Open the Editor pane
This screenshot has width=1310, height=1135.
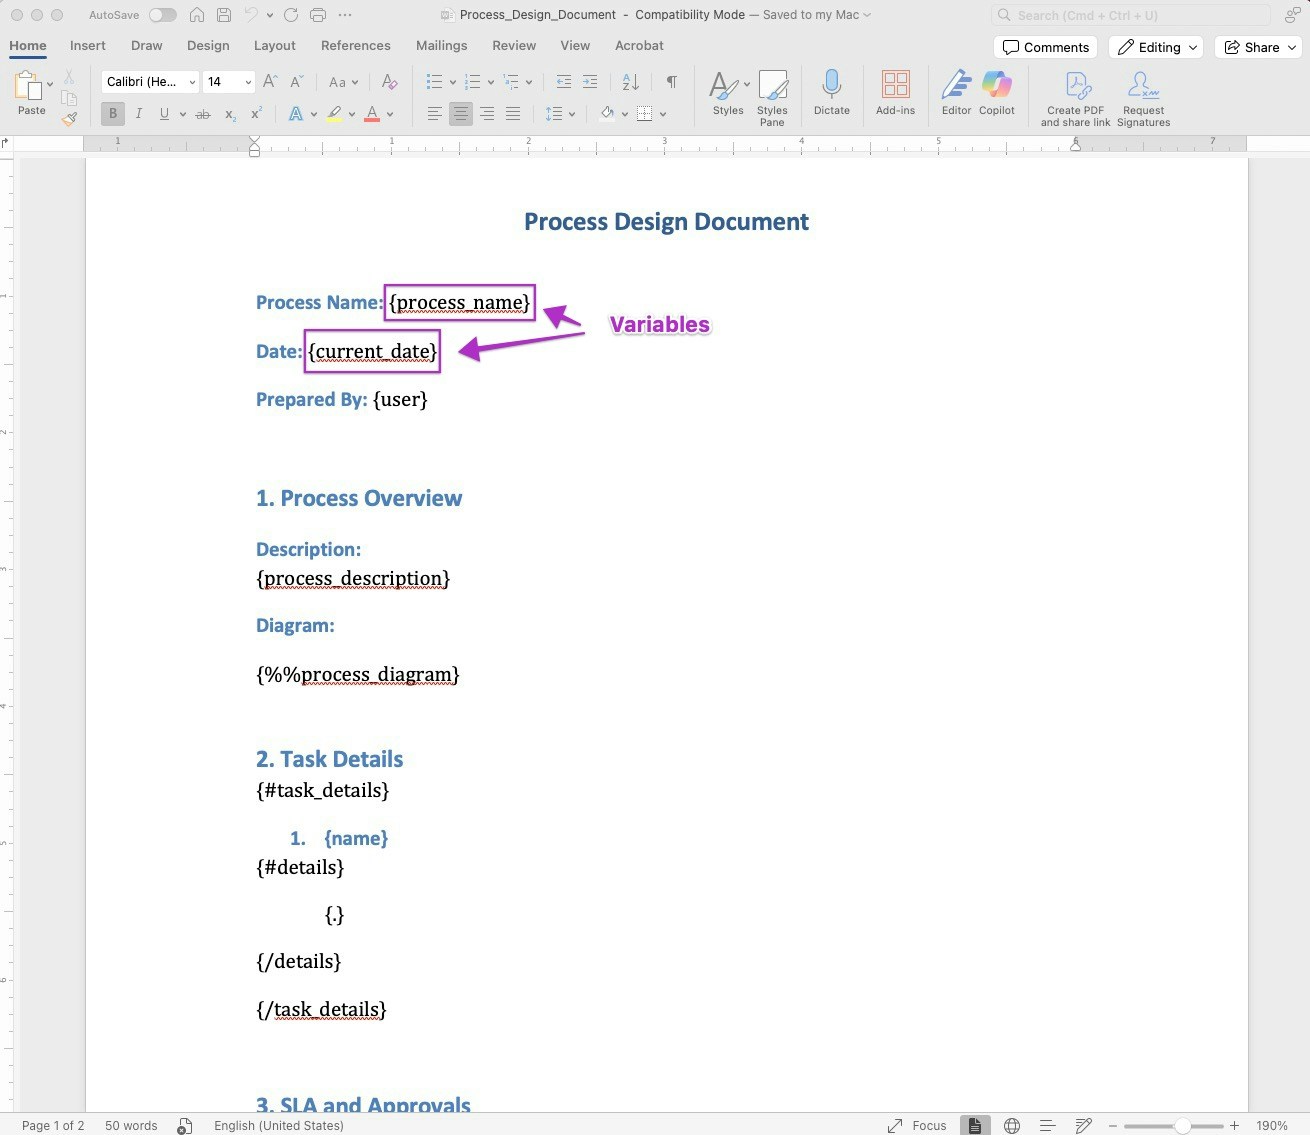[955, 95]
